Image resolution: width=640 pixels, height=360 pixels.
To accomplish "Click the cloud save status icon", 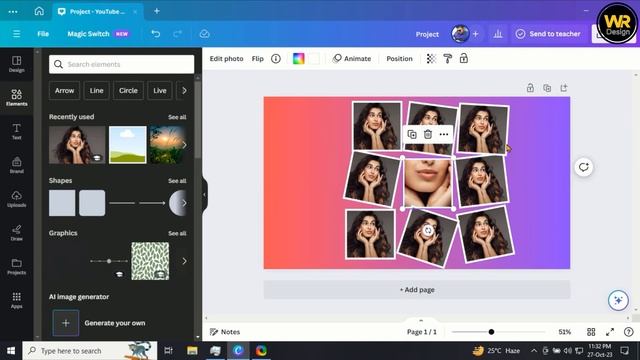I will [204, 34].
